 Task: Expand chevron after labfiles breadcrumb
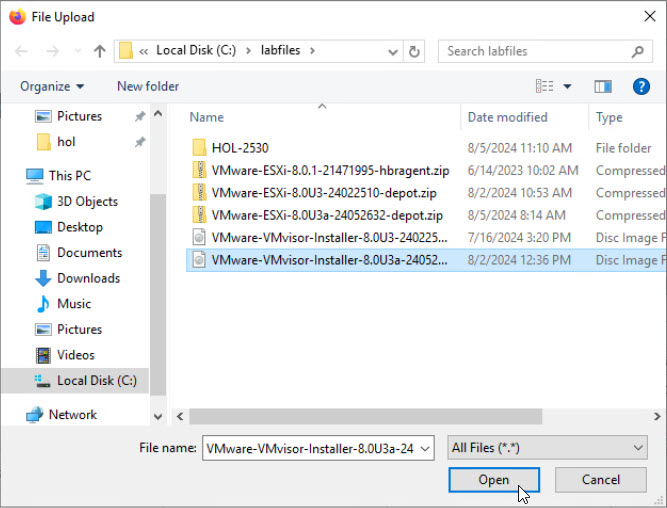pyautogui.click(x=313, y=51)
